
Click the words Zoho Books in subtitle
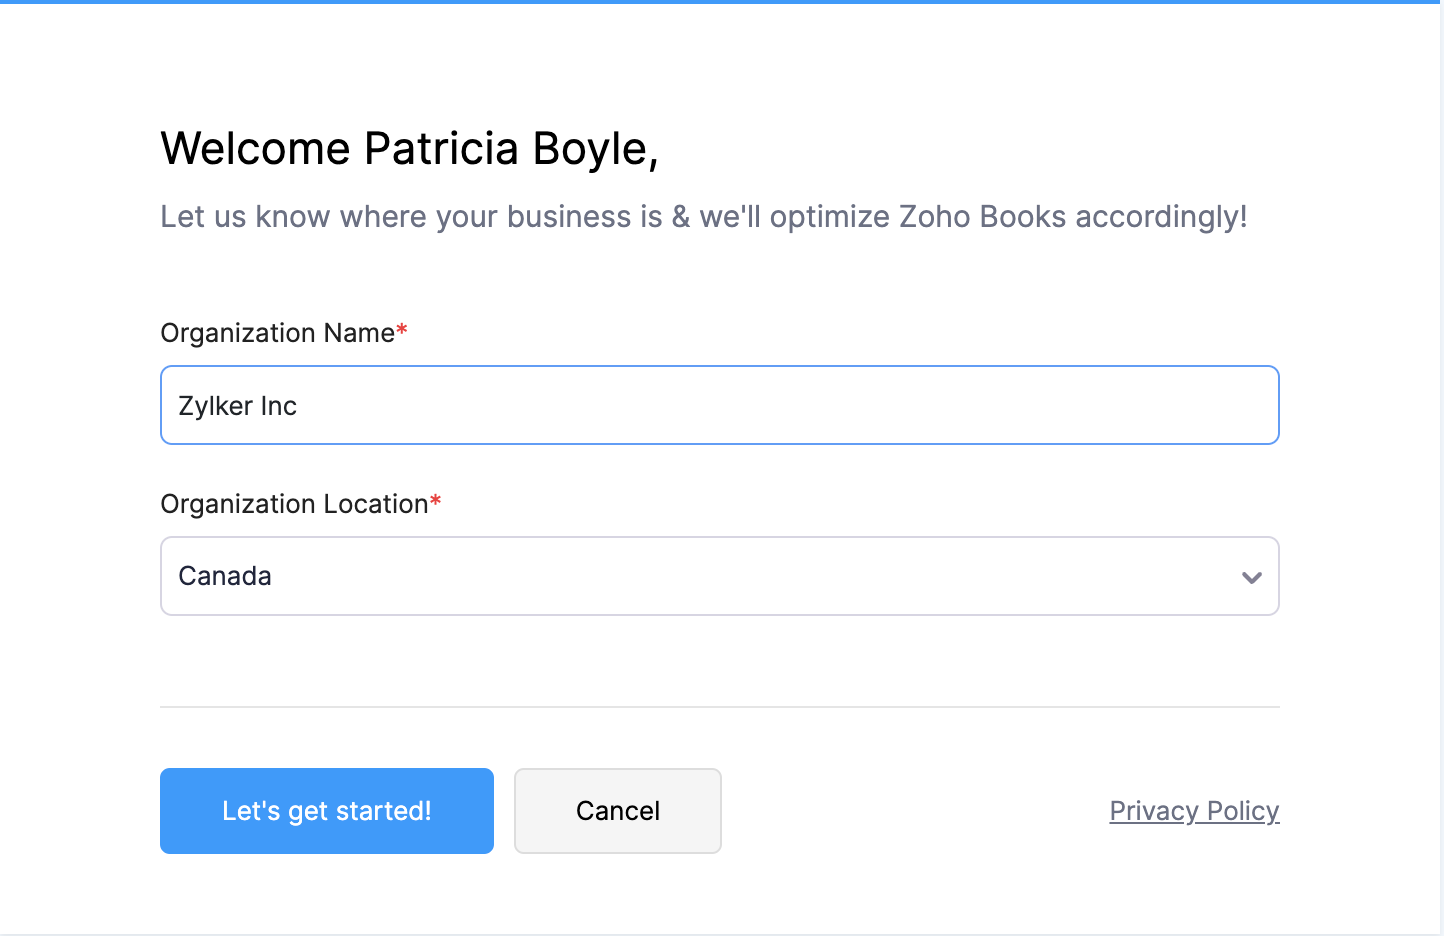pos(982,217)
